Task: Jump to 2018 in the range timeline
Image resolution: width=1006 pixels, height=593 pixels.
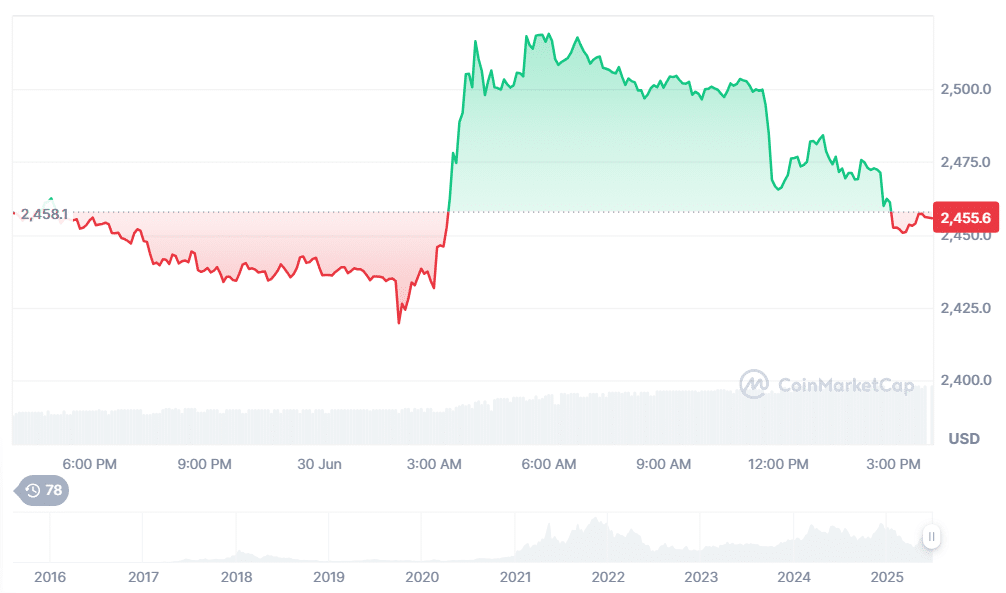Action: pyautogui.click(x=236, y=577)
